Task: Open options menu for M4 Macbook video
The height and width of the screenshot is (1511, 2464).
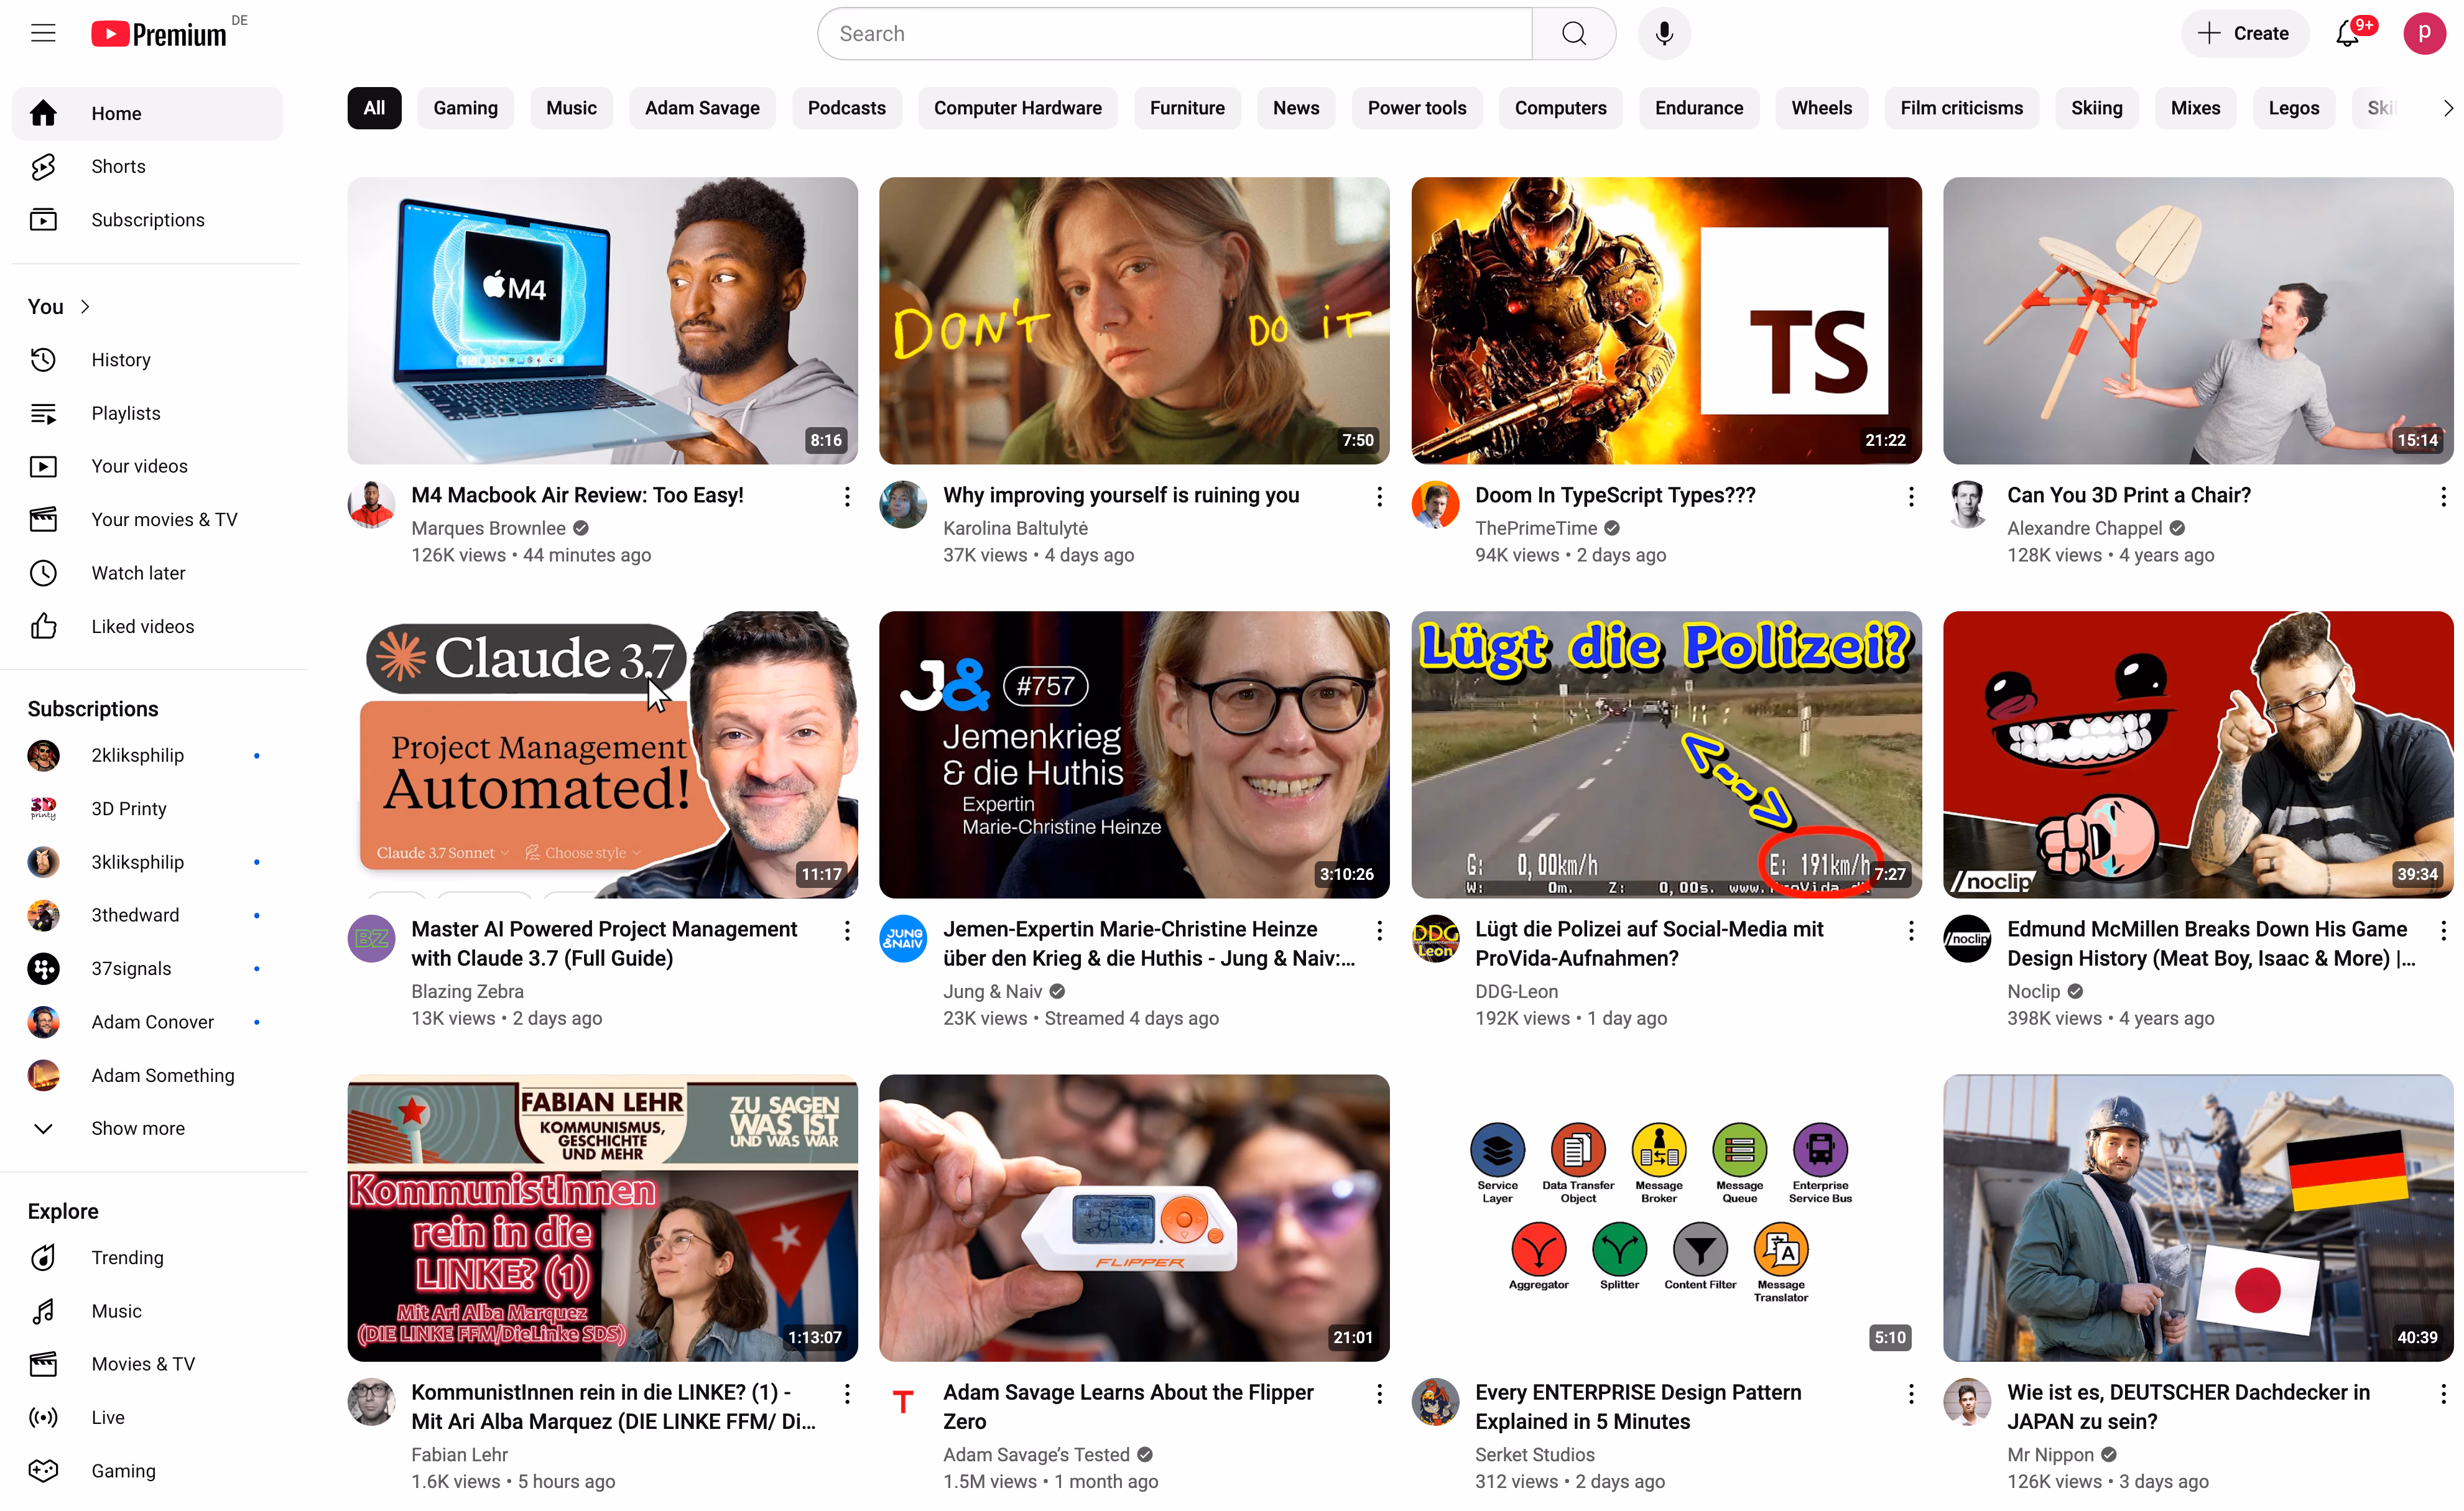Action: (846, 497)
